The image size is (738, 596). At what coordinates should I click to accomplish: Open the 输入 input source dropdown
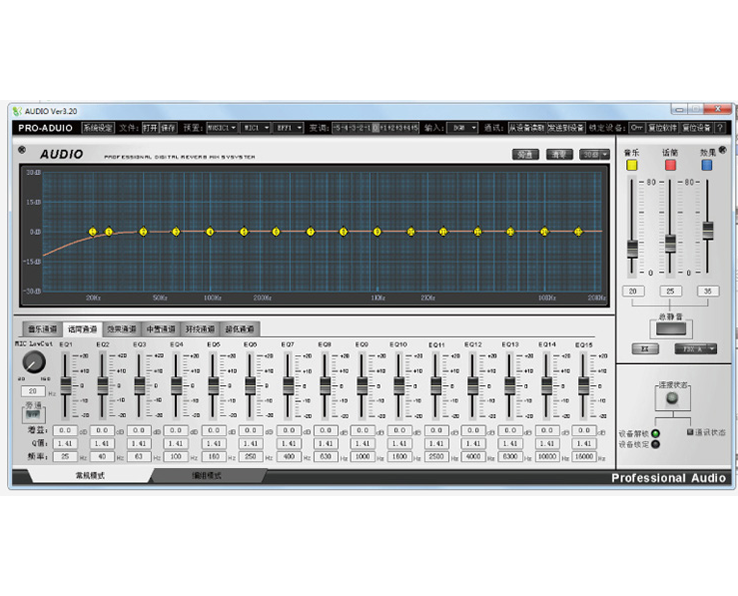pyautogui.click(x=463, y=128)
